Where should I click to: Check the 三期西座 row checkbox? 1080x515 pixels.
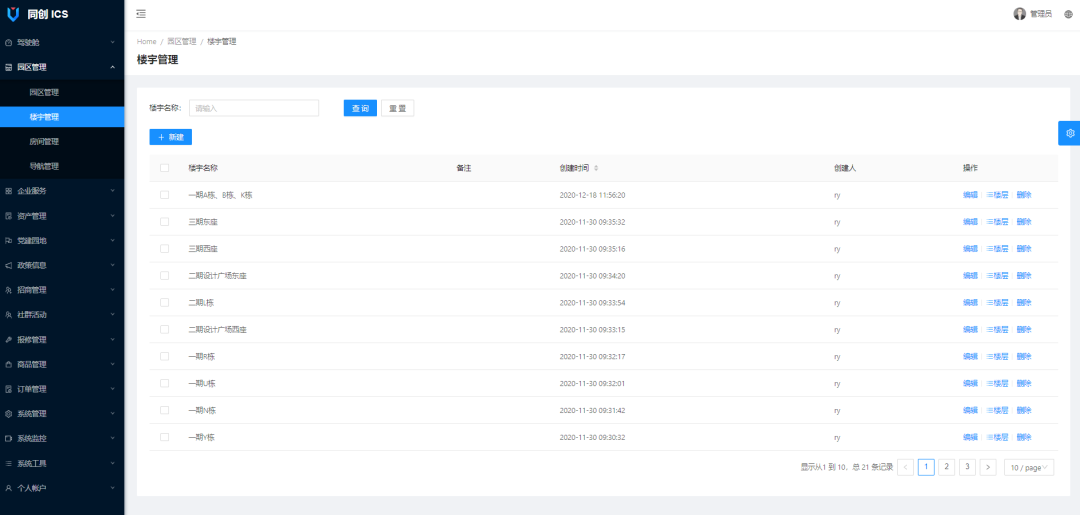164,249
